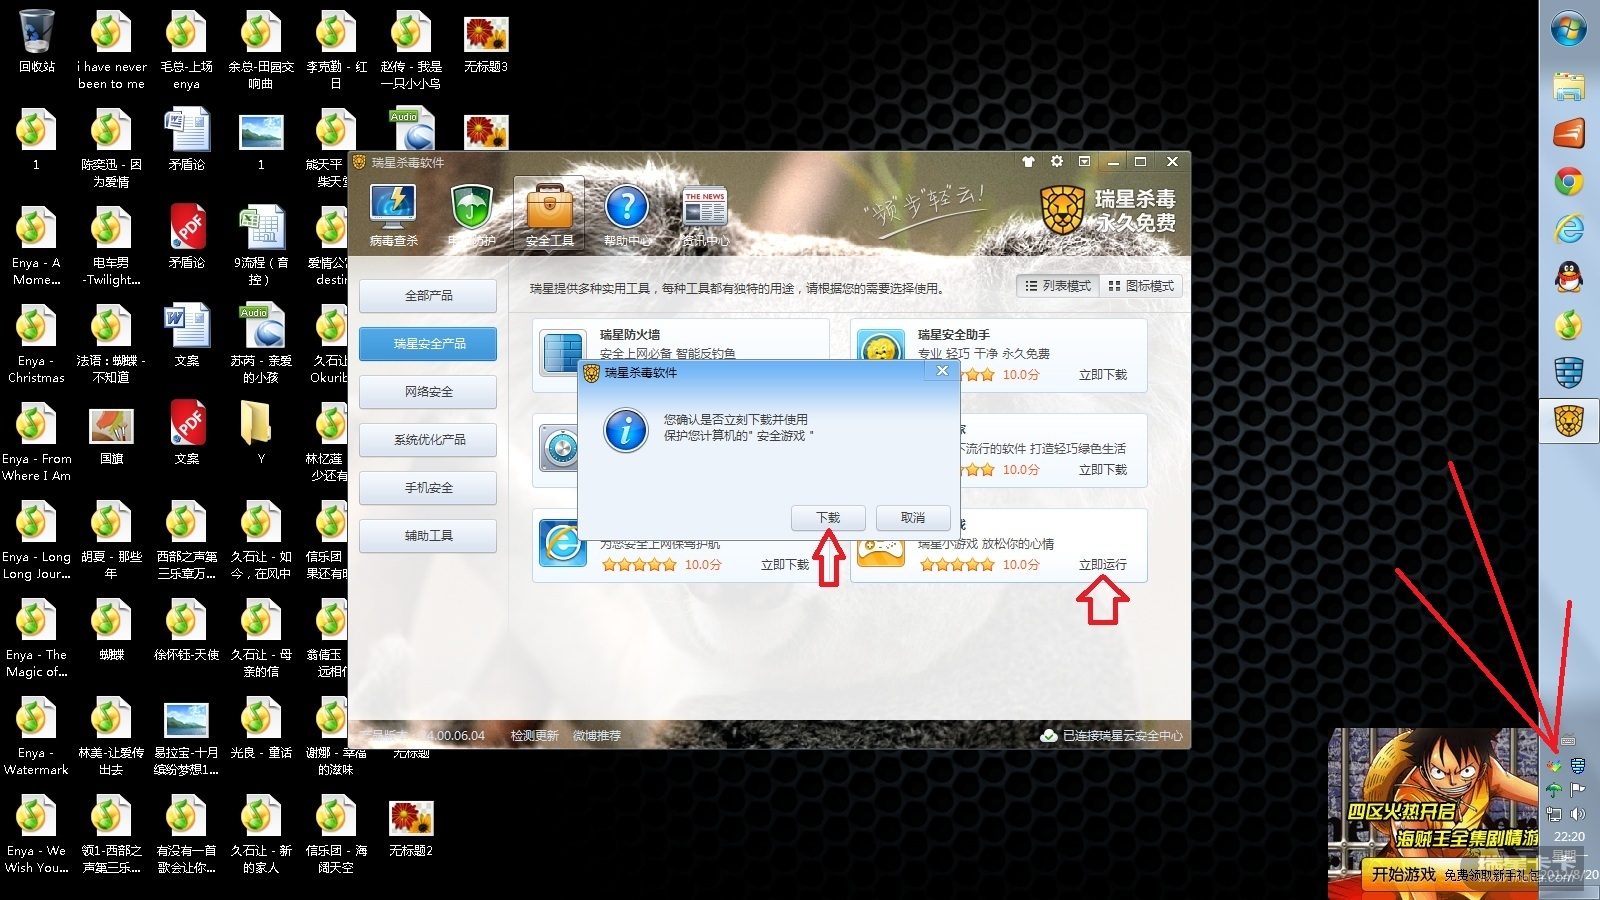The width and height of the screenshot is (1600, 900).
Task: Click the red office app taskbar icon
Action: pyautogui.click(x=1569, y=133)
